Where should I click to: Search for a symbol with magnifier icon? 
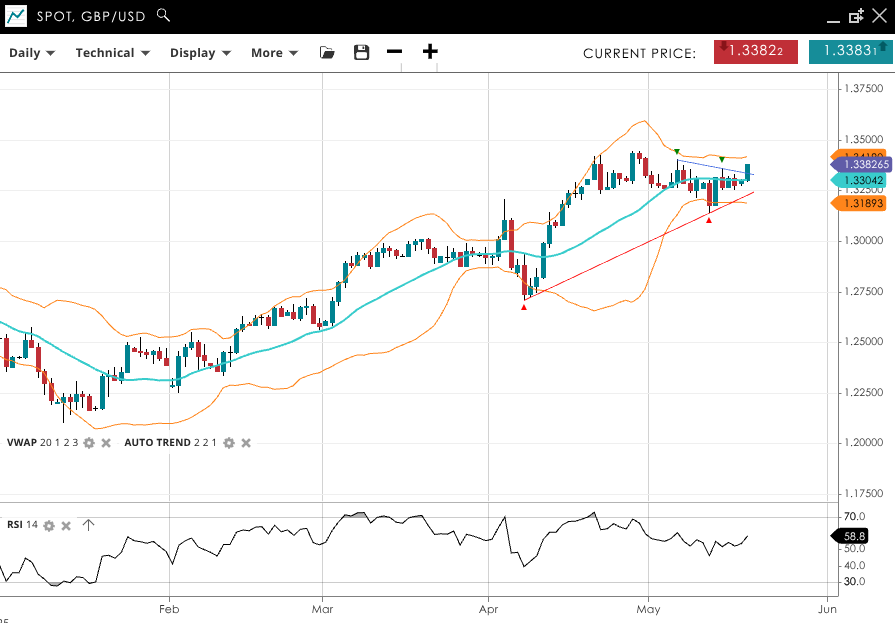tap(164, 16)
